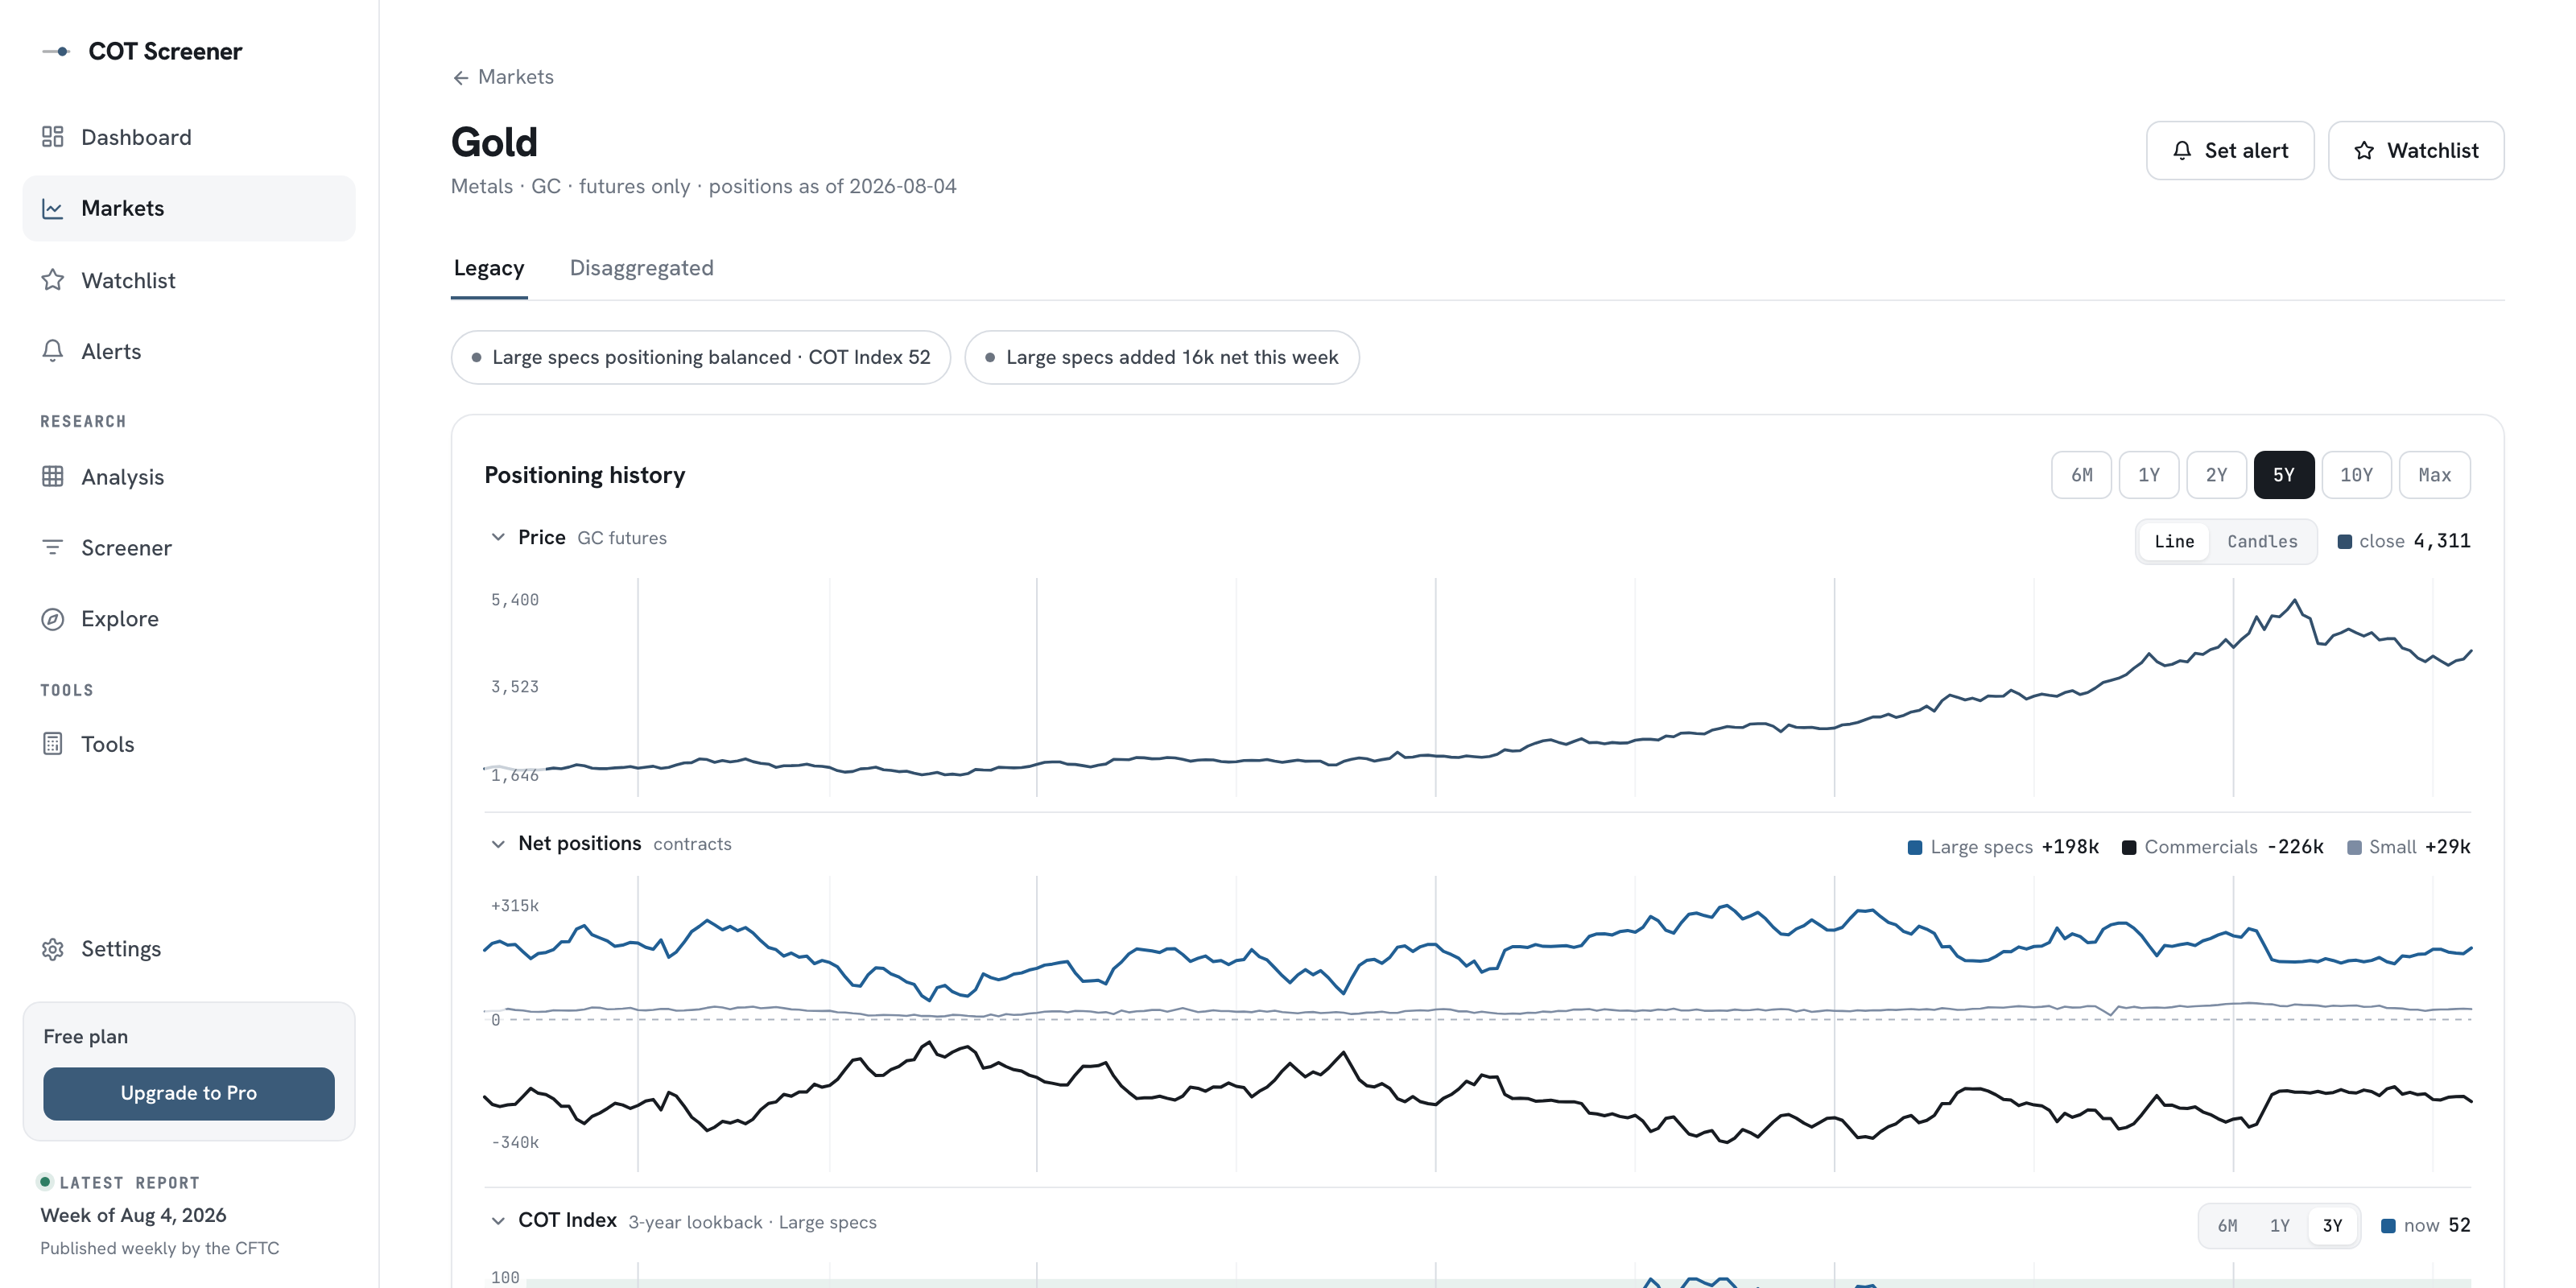Open Dashboard grid icon in sidebar
Viewport: 2576px width, 1288px height.
pos(53,137)
